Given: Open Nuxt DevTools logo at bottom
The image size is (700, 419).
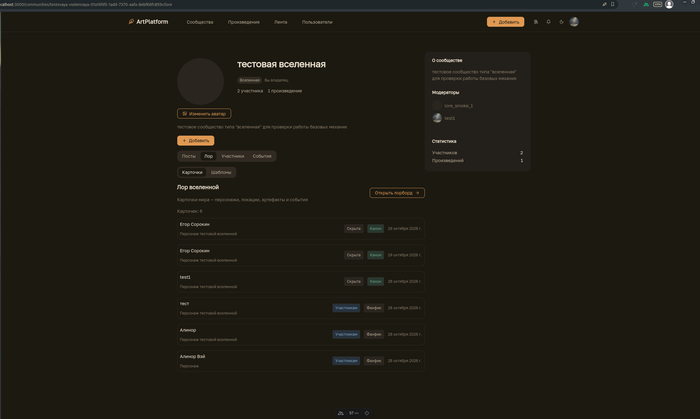Looking at the screenshot, I should click(x=341, y=413).
